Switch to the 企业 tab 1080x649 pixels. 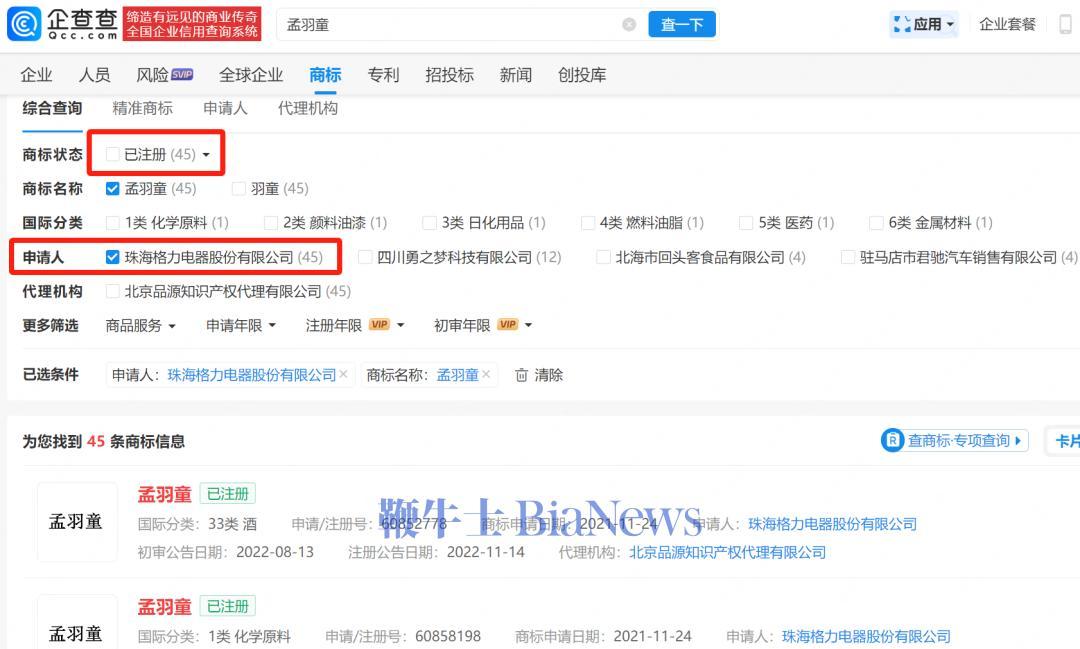tap(37, 74)
